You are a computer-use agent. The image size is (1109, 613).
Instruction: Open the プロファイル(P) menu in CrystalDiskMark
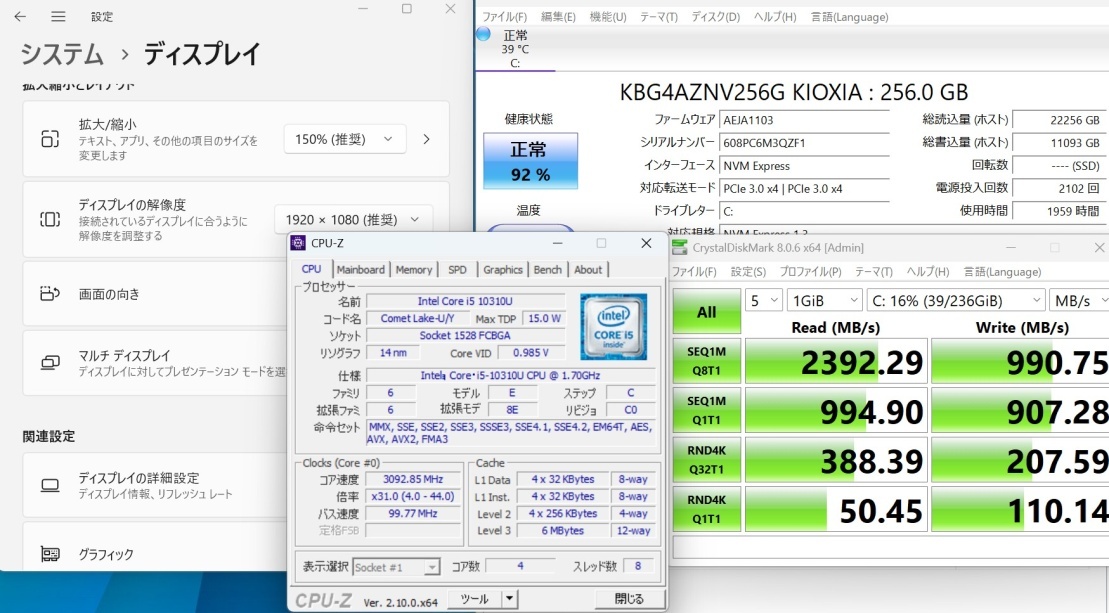pos(811,272)
